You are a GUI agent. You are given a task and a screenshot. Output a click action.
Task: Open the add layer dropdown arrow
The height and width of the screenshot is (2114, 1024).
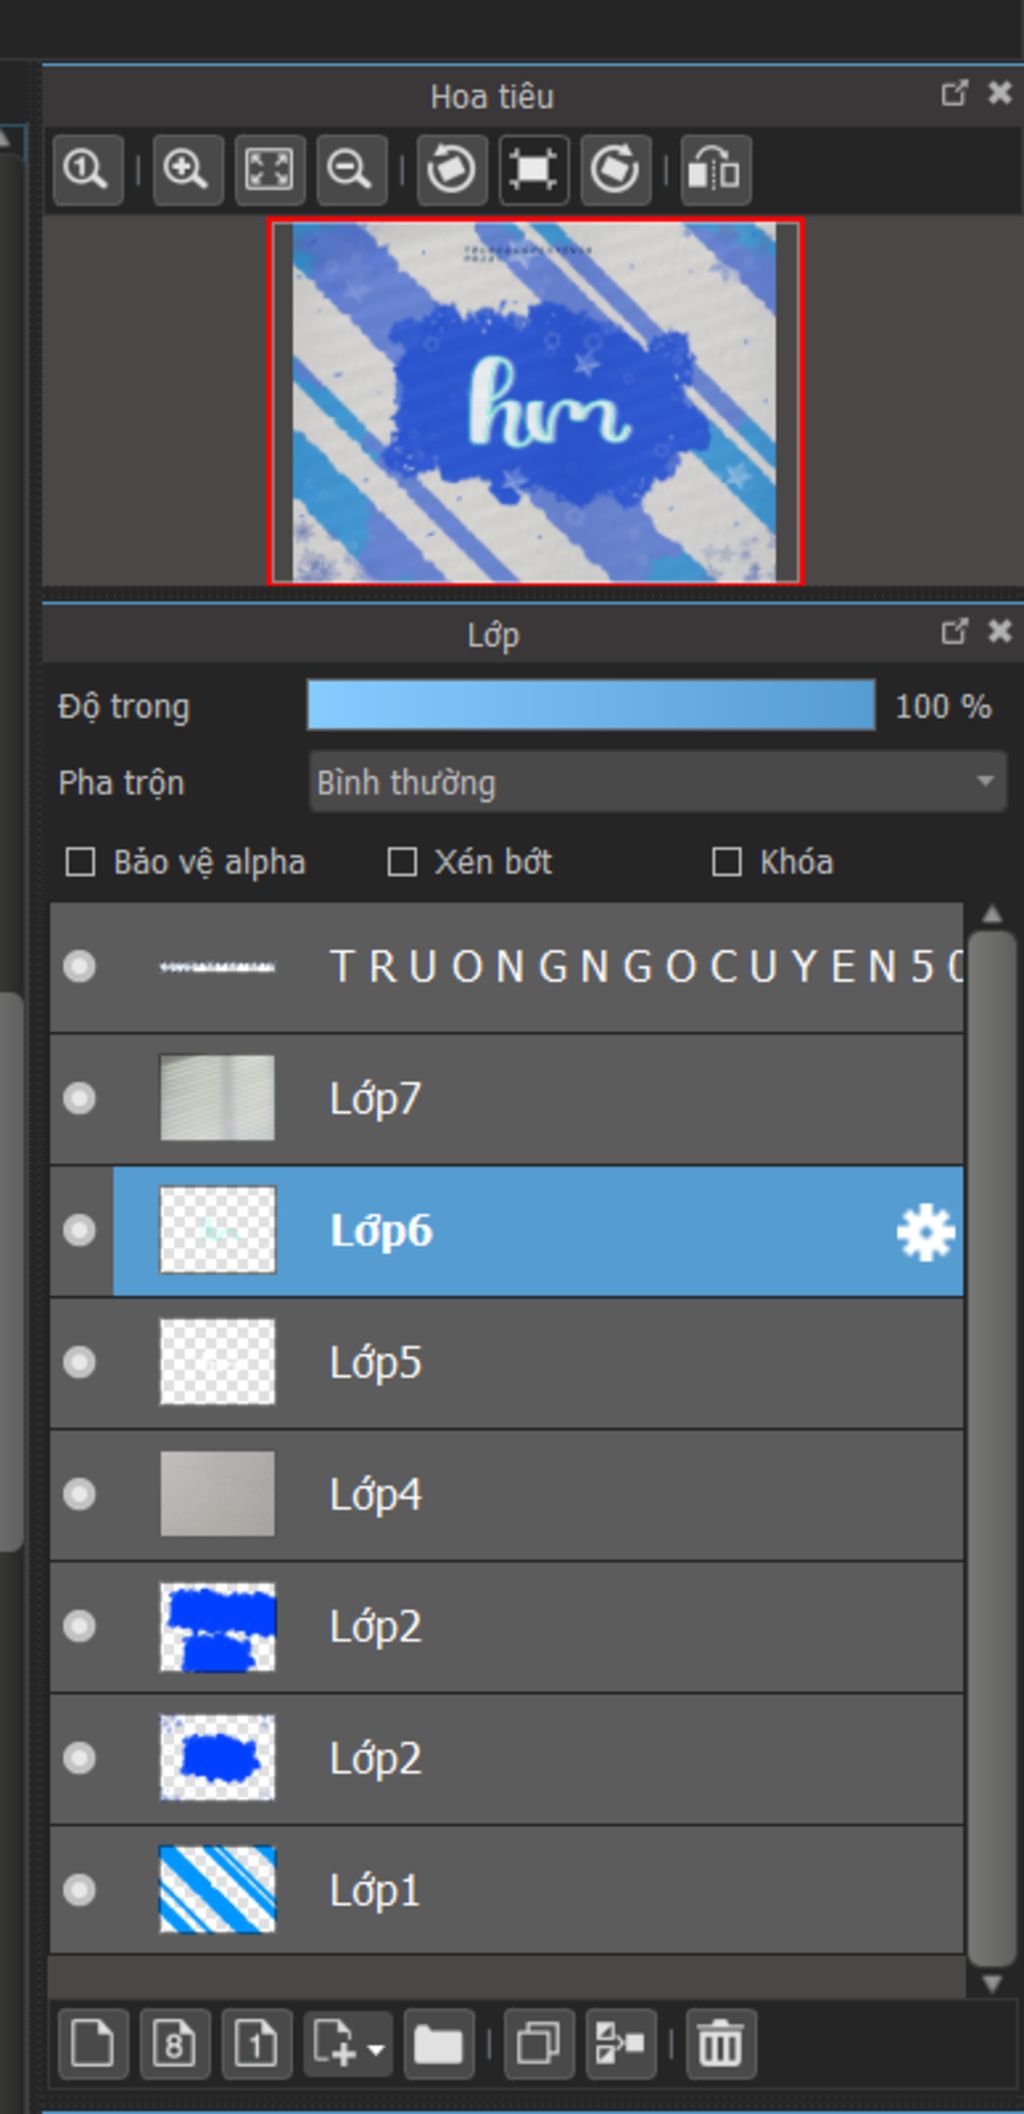(x=376, y=2048)
